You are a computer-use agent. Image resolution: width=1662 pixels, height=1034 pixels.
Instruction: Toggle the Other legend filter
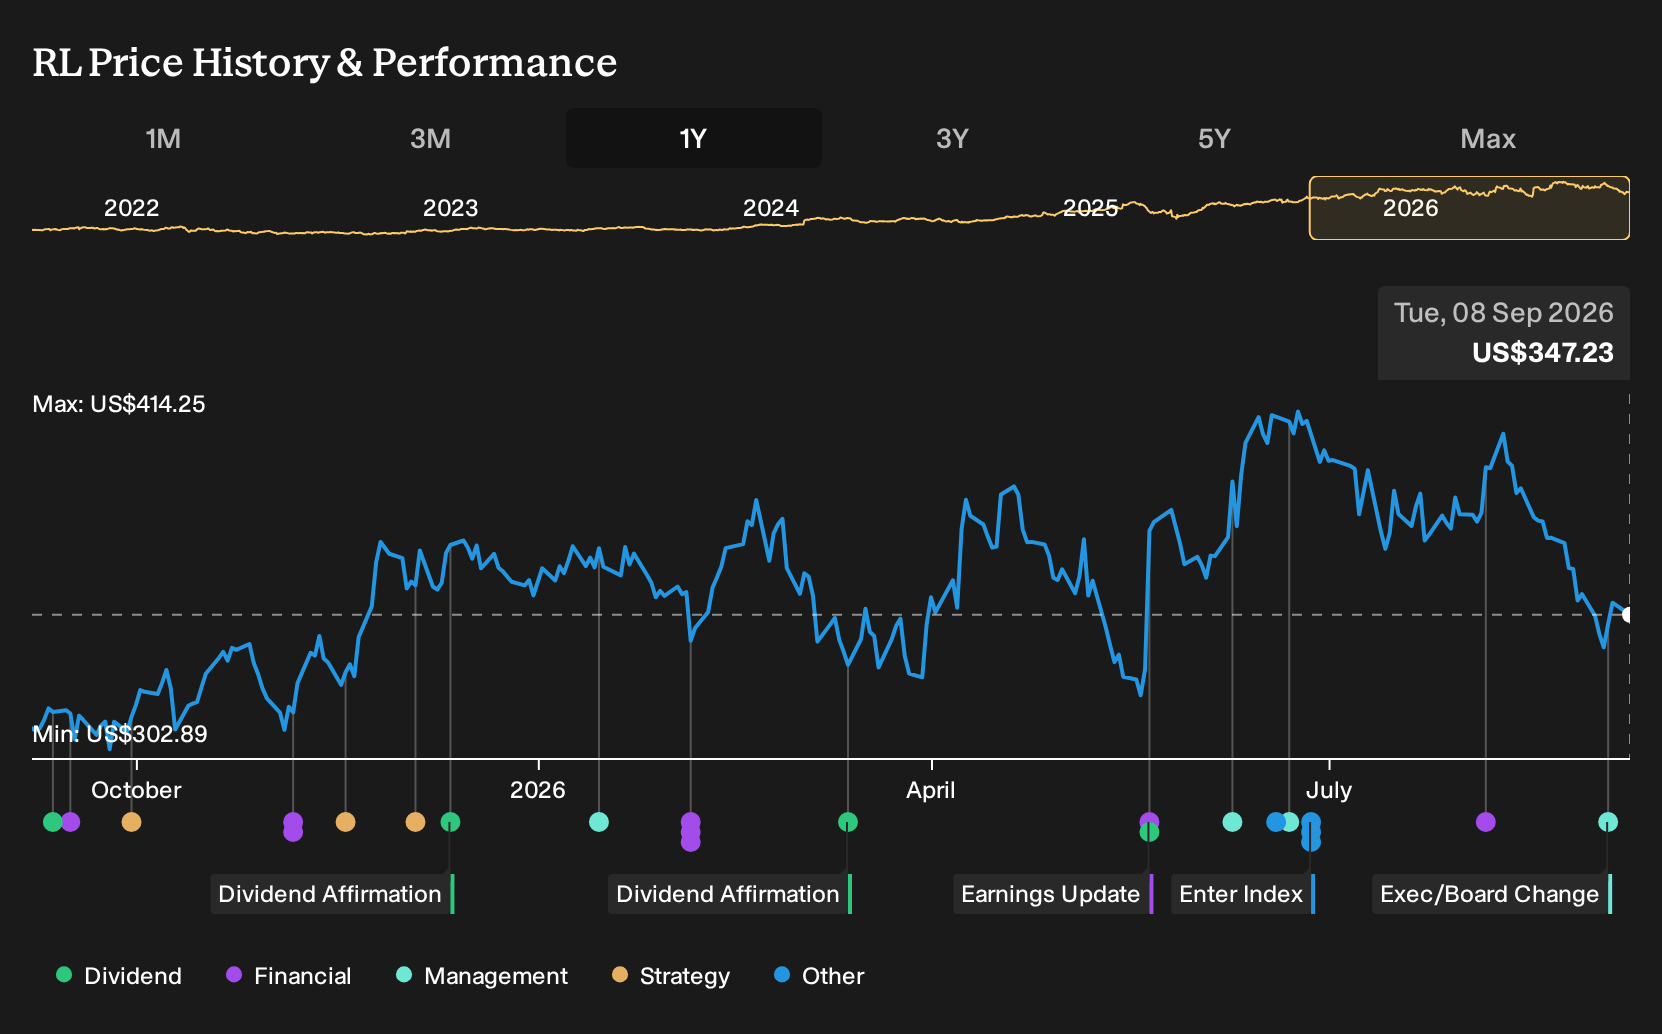coord(819,976)
